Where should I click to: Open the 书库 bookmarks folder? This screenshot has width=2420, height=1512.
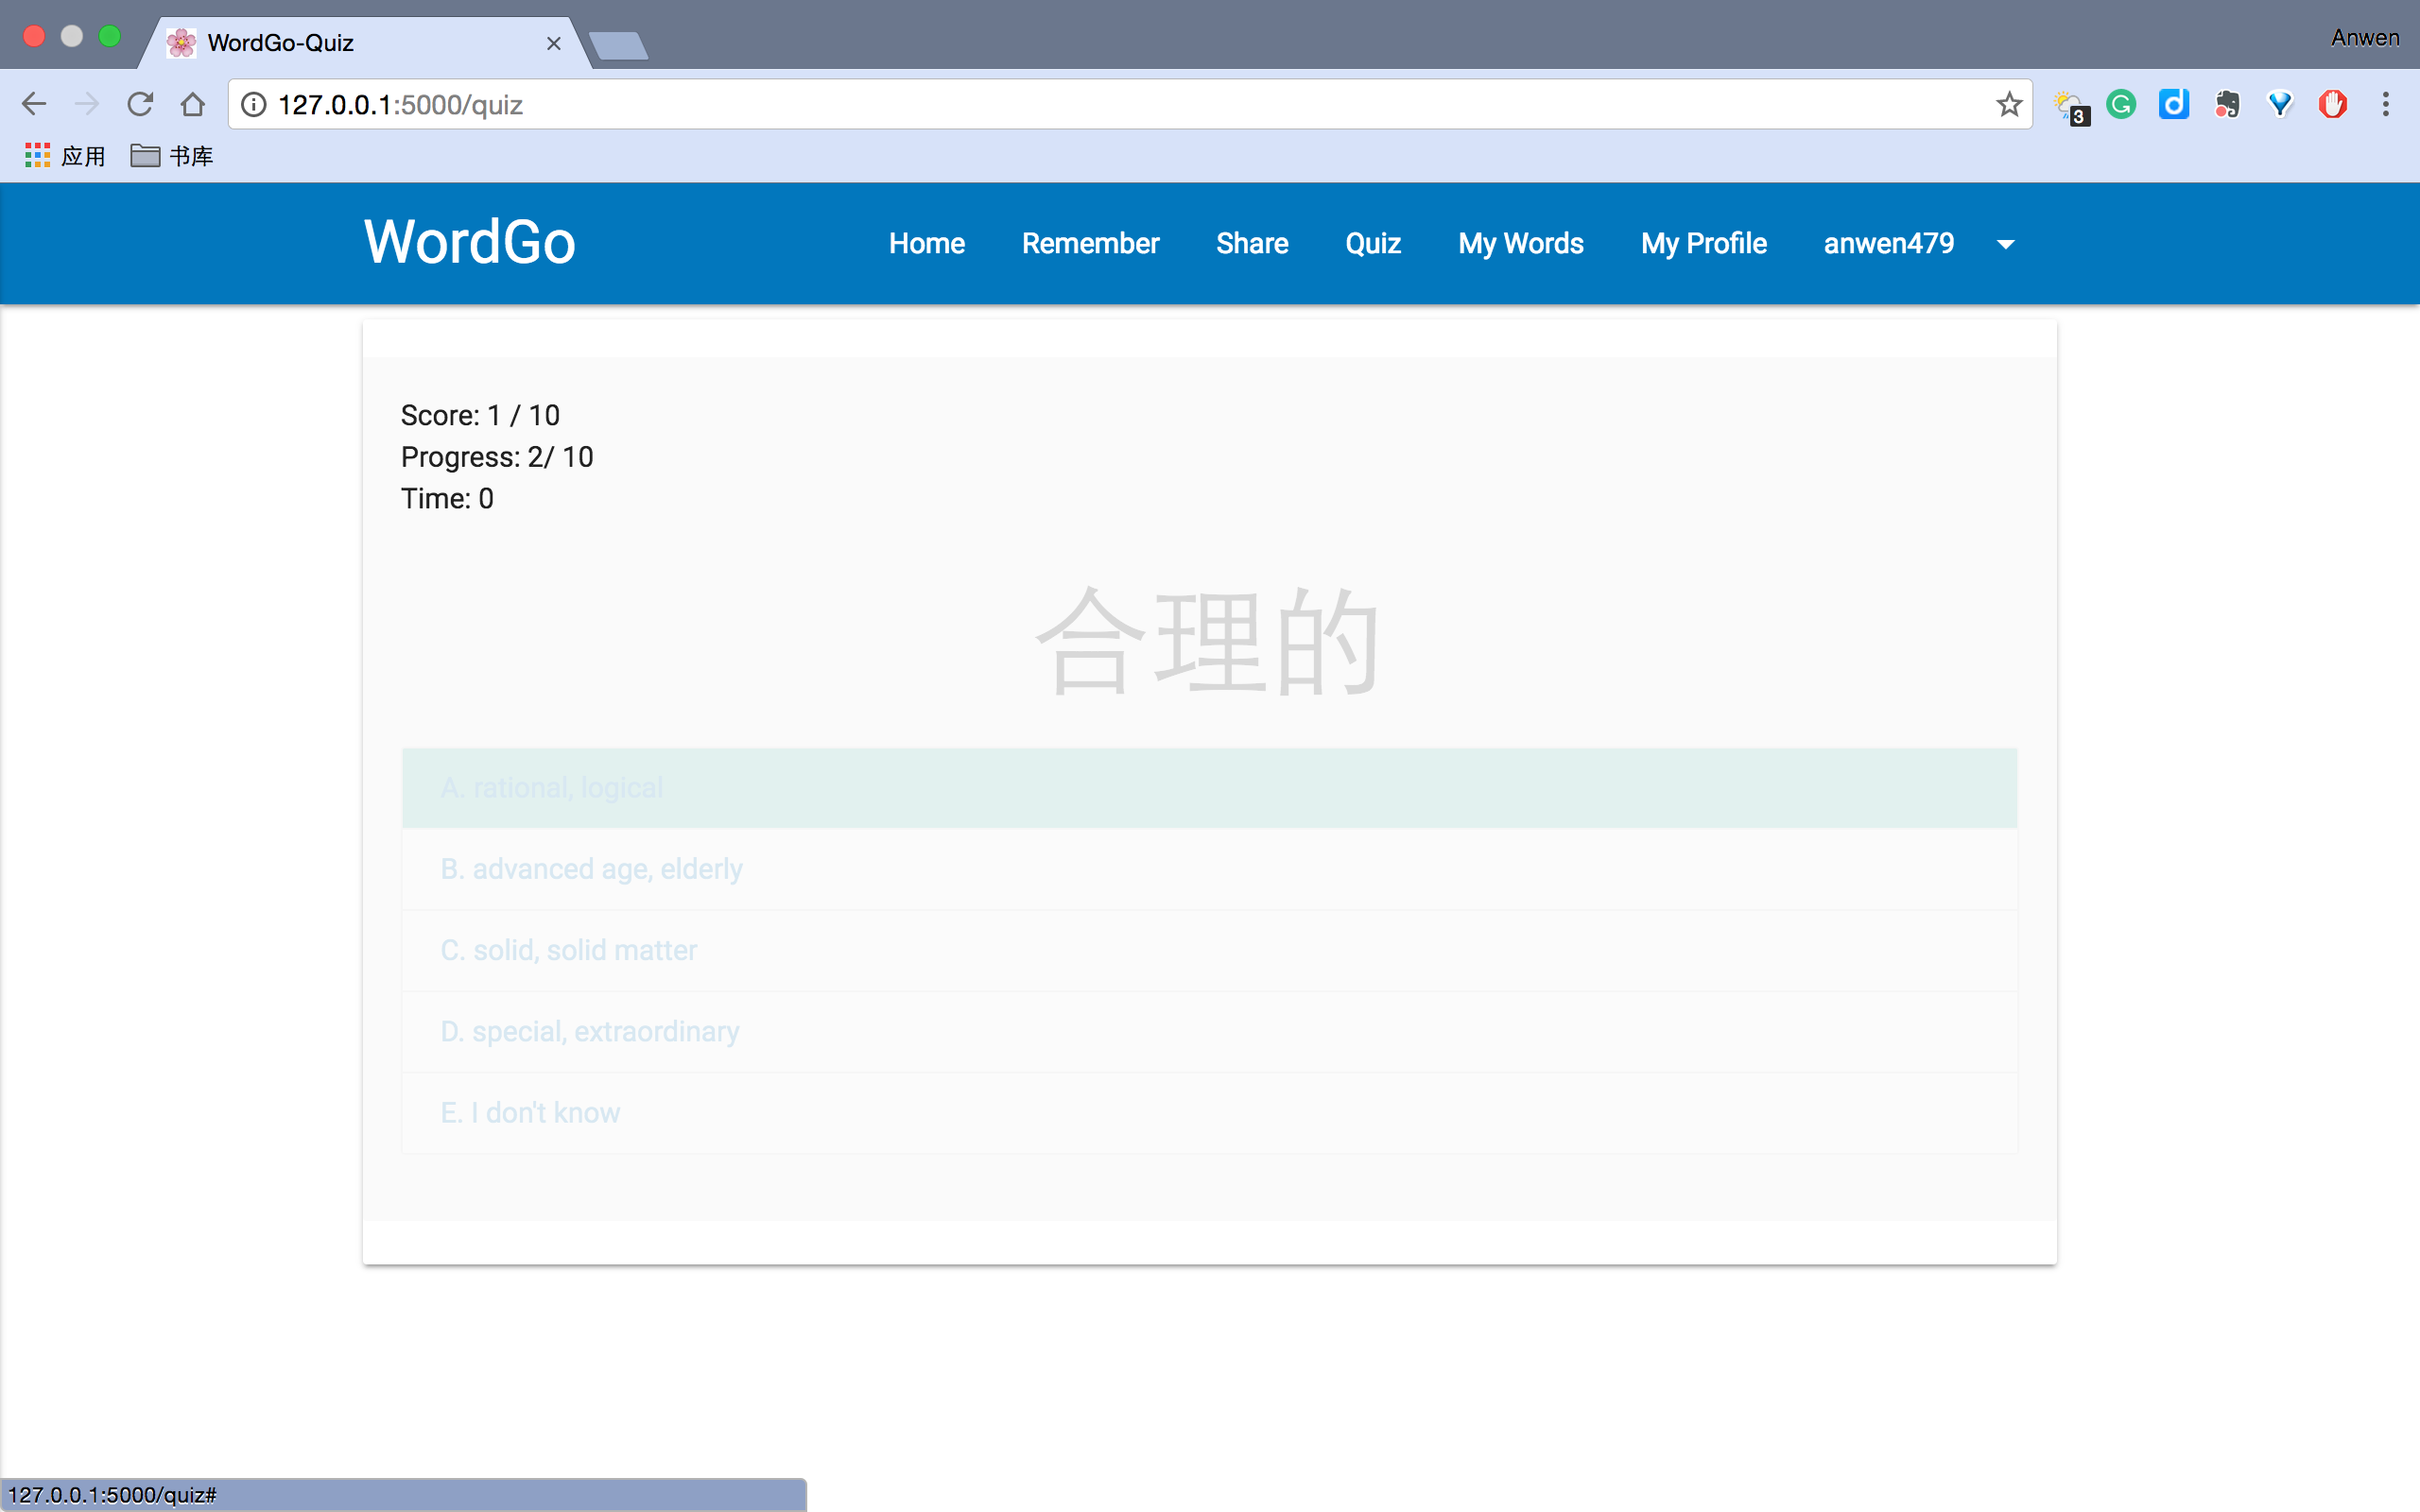click(172, 156)
